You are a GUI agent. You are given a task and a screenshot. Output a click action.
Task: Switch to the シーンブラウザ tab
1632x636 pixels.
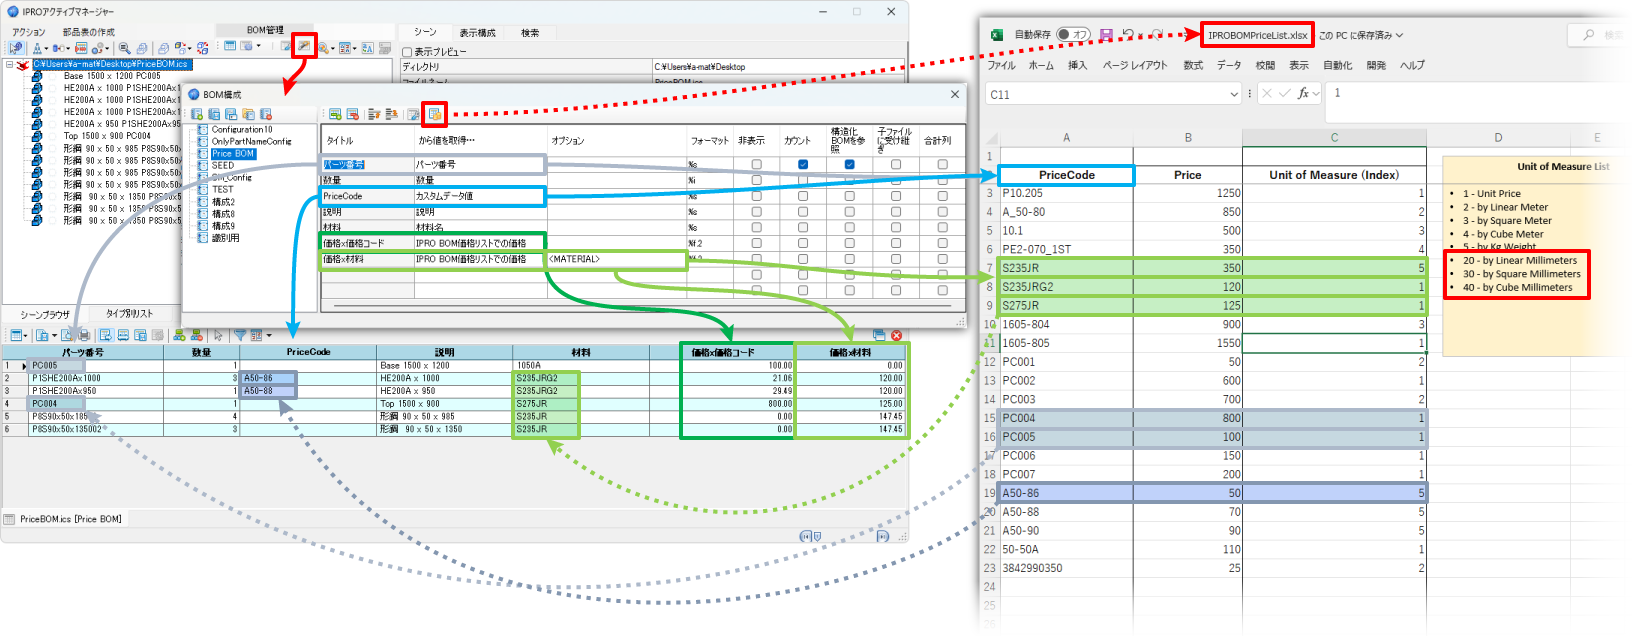click(x=45, y=314)
